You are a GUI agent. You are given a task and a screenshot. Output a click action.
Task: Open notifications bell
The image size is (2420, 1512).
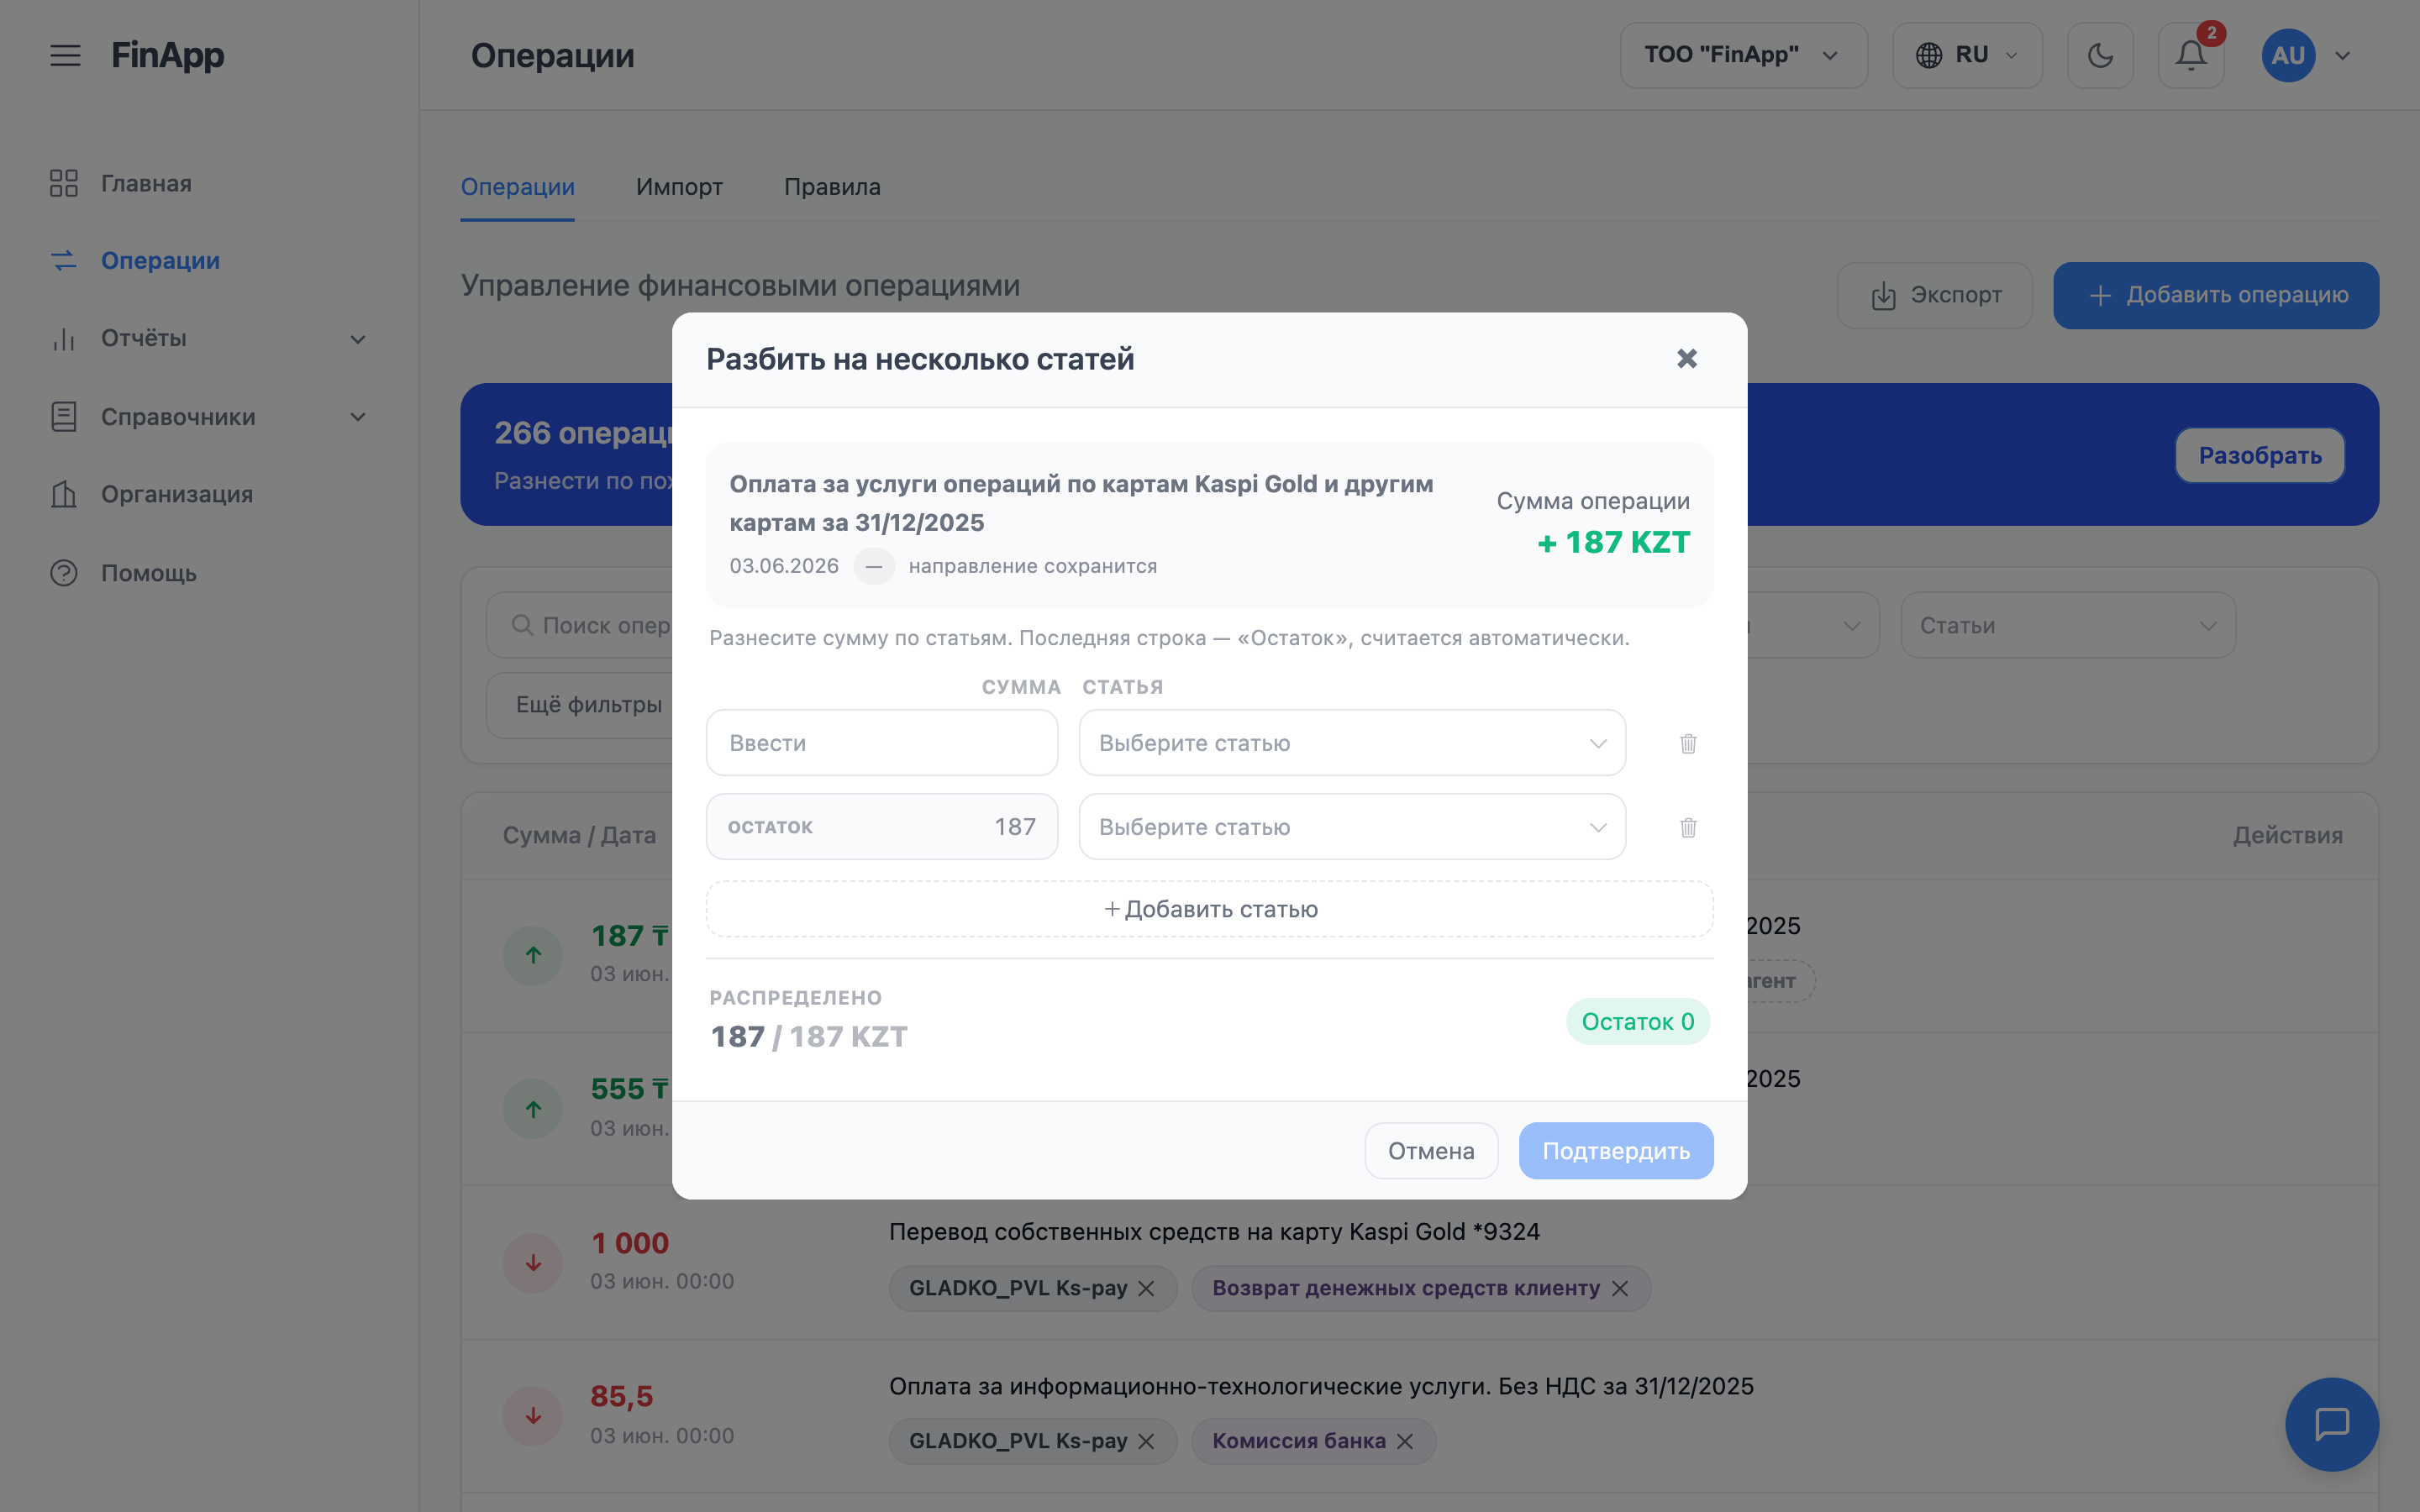click(x=2190, y=55)
